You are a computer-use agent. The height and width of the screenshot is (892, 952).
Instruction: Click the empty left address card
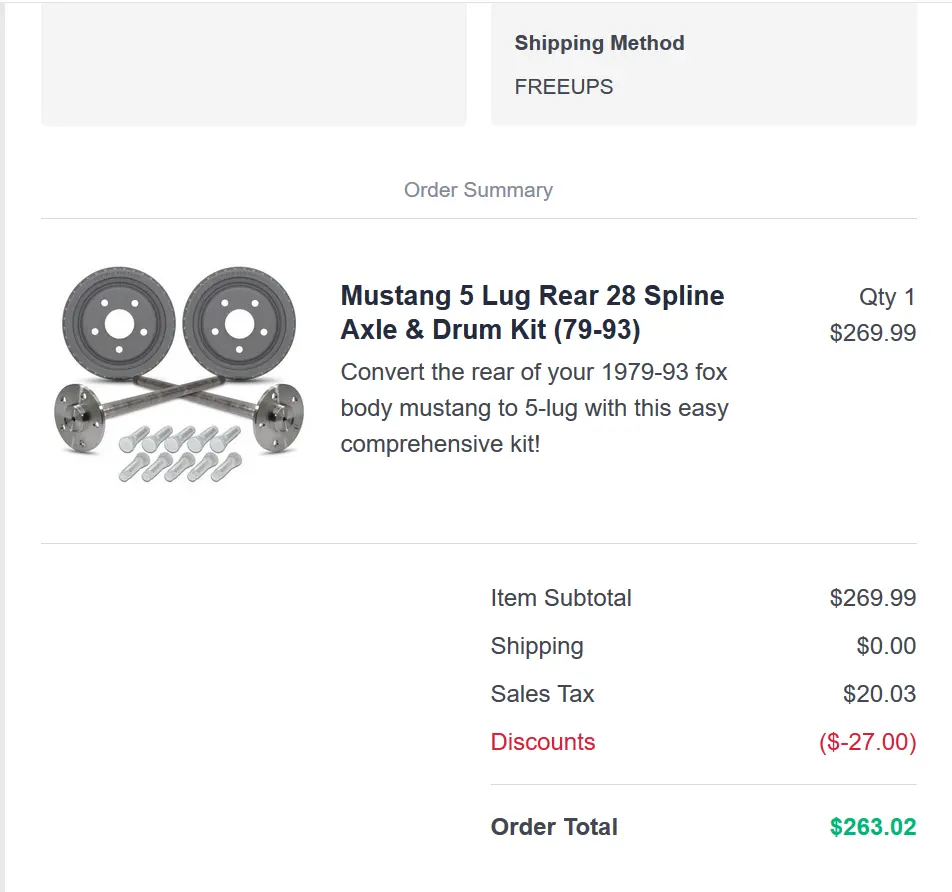[x=254, y=64]
